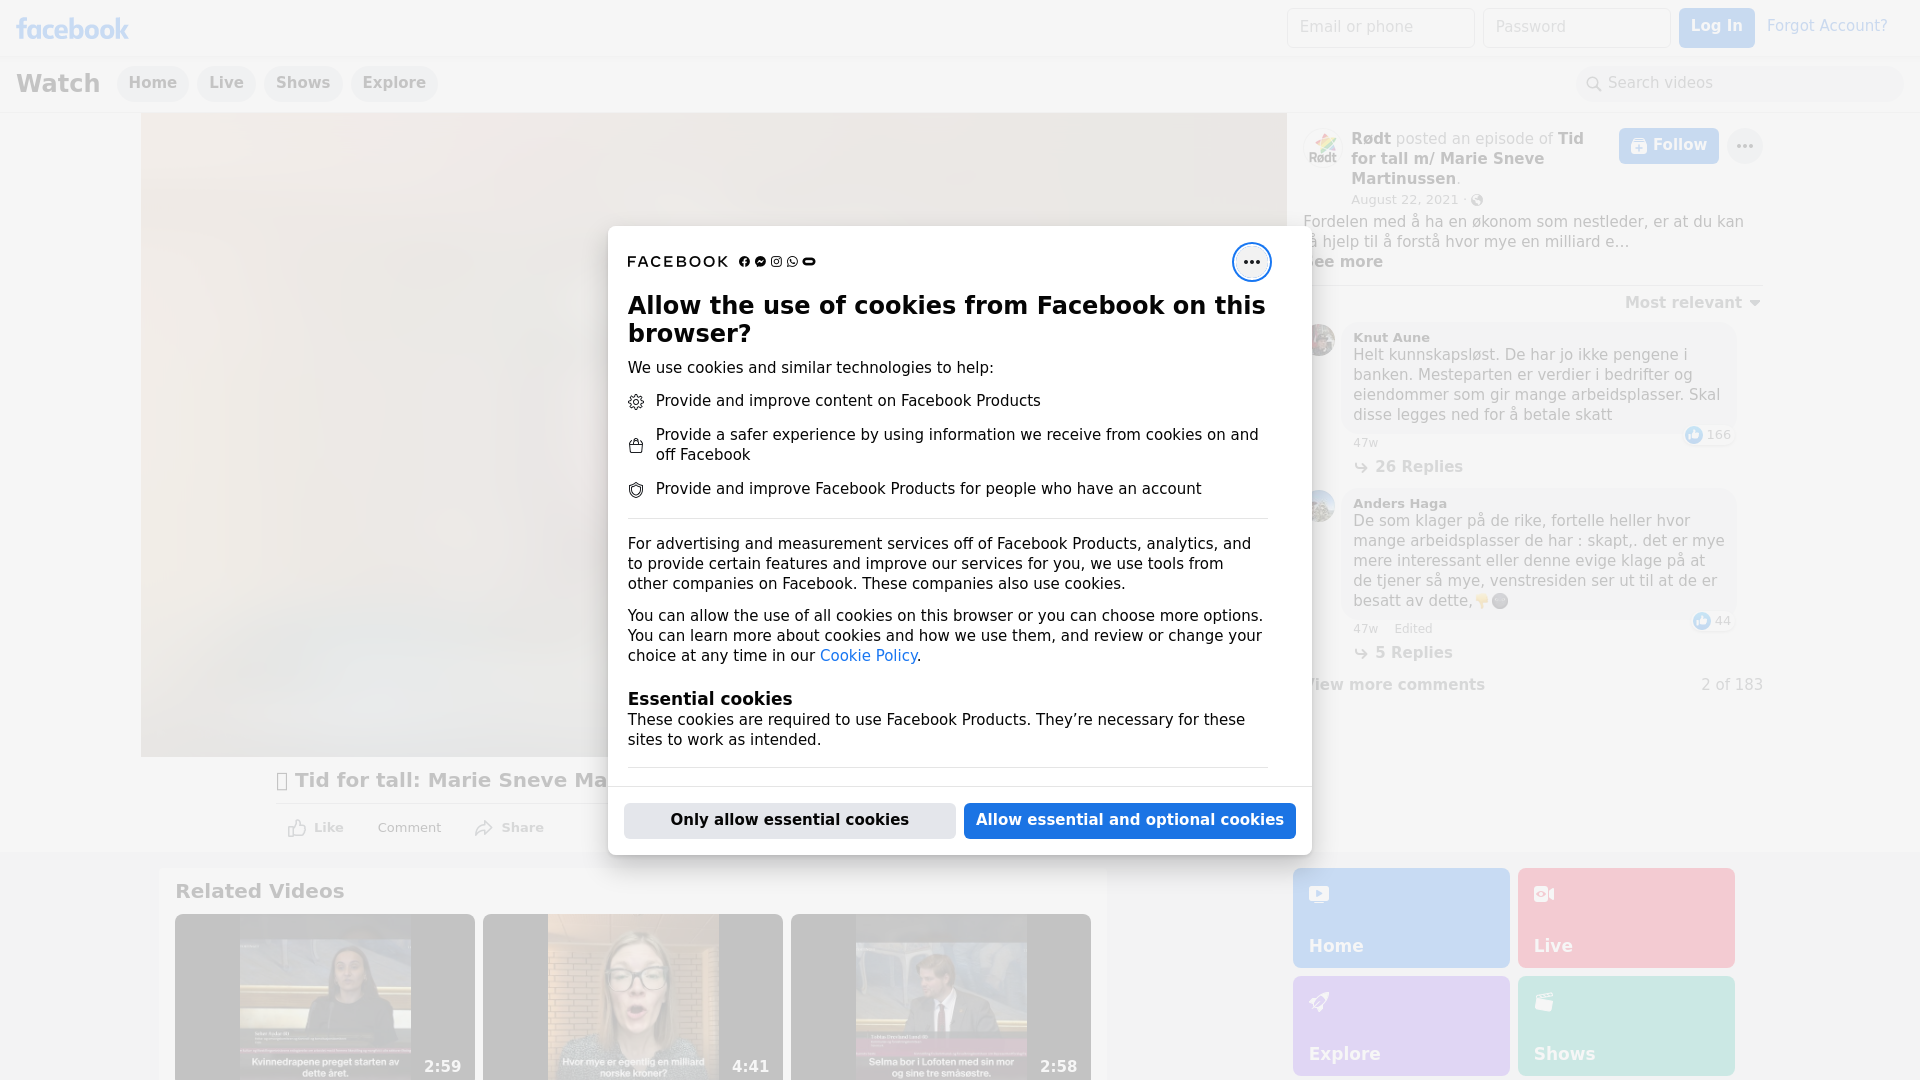1920x1080 pixels.
Task: Click the like reaction count 44
Action: [x=1711, y=621]
